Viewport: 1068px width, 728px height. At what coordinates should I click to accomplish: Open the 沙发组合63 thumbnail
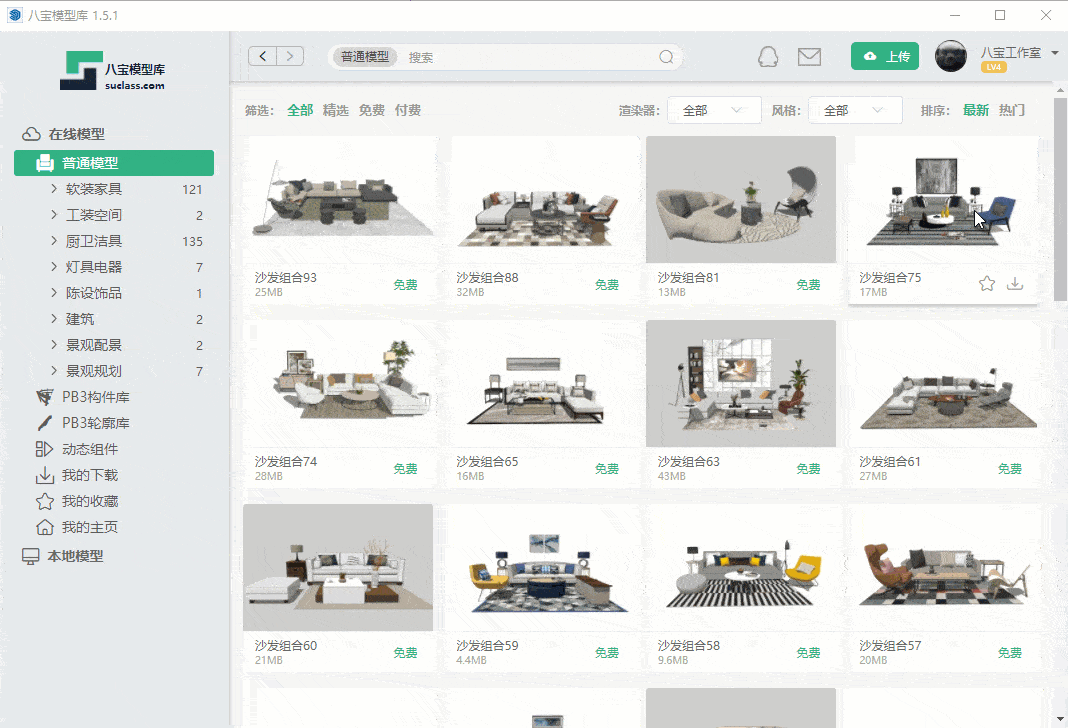(x=740, y=383)
